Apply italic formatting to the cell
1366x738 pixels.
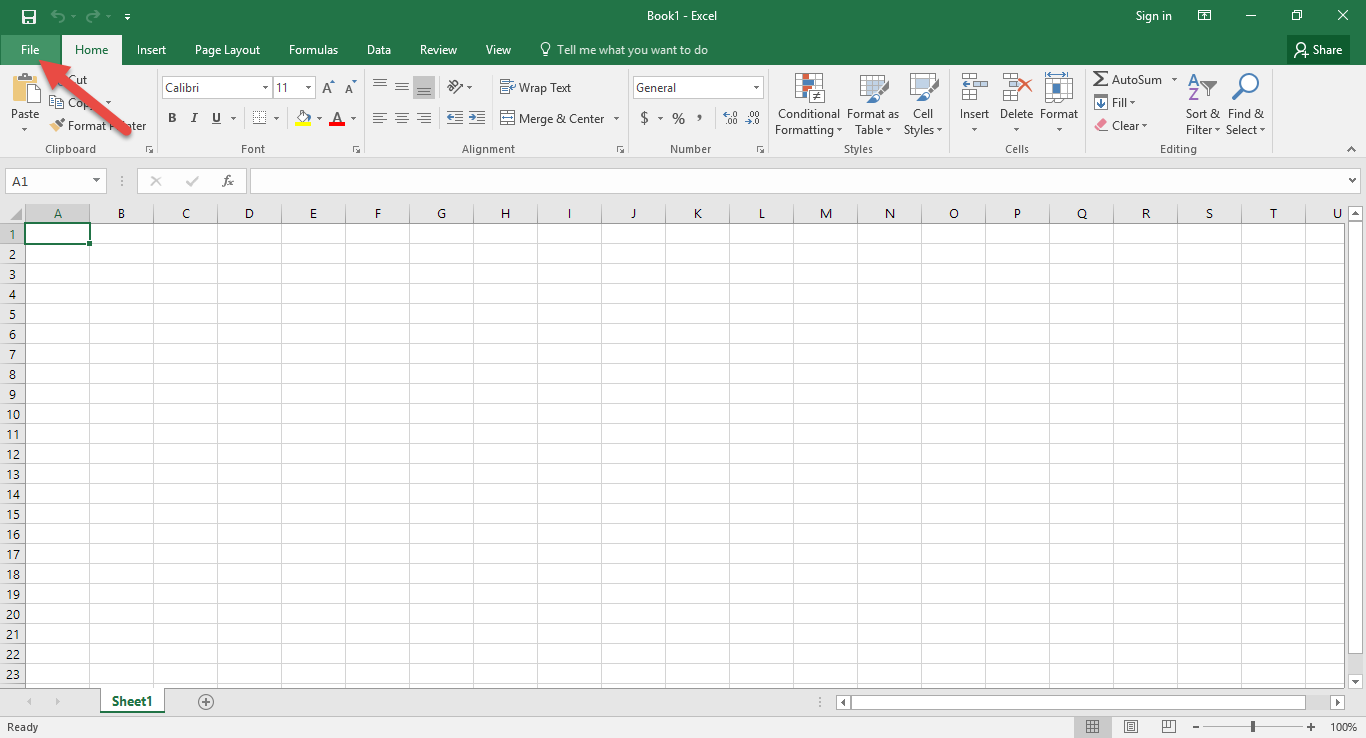[x=194, y=117]
